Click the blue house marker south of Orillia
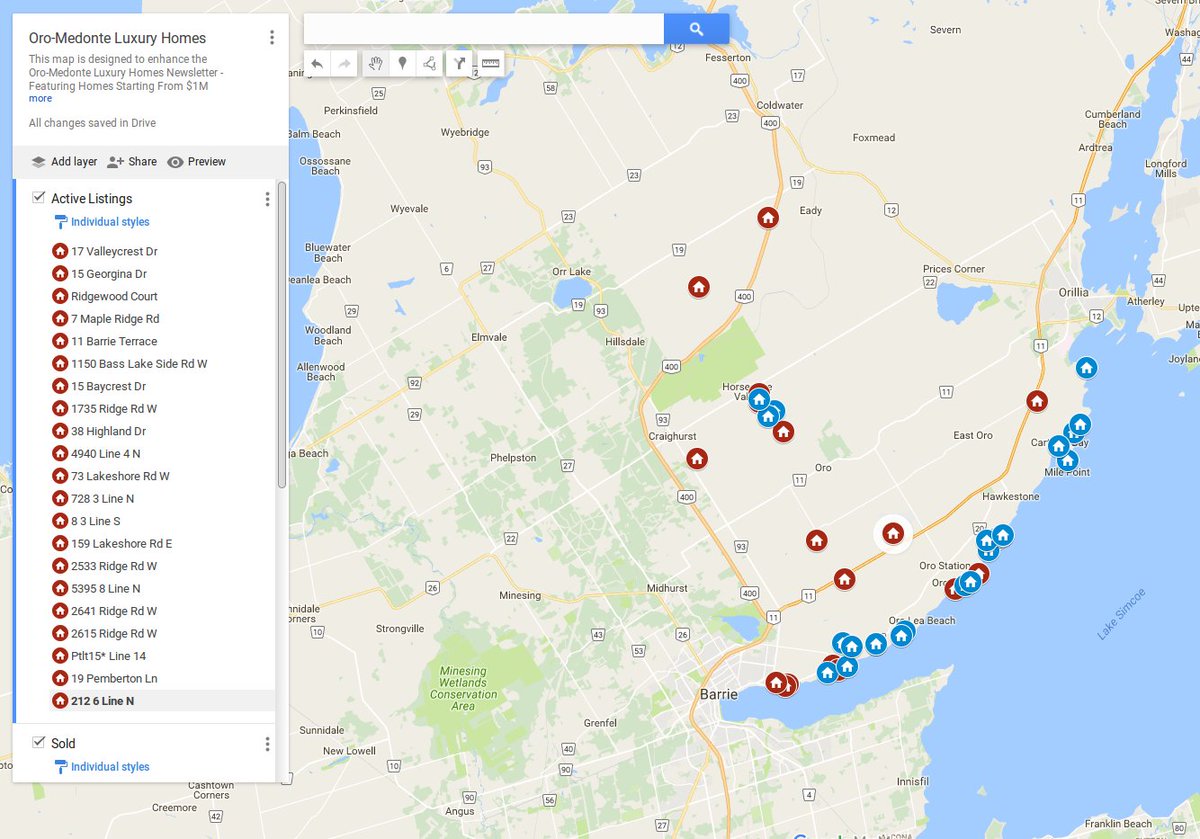This screenshot has width=1200, height=839. [x=1086, y=368]
